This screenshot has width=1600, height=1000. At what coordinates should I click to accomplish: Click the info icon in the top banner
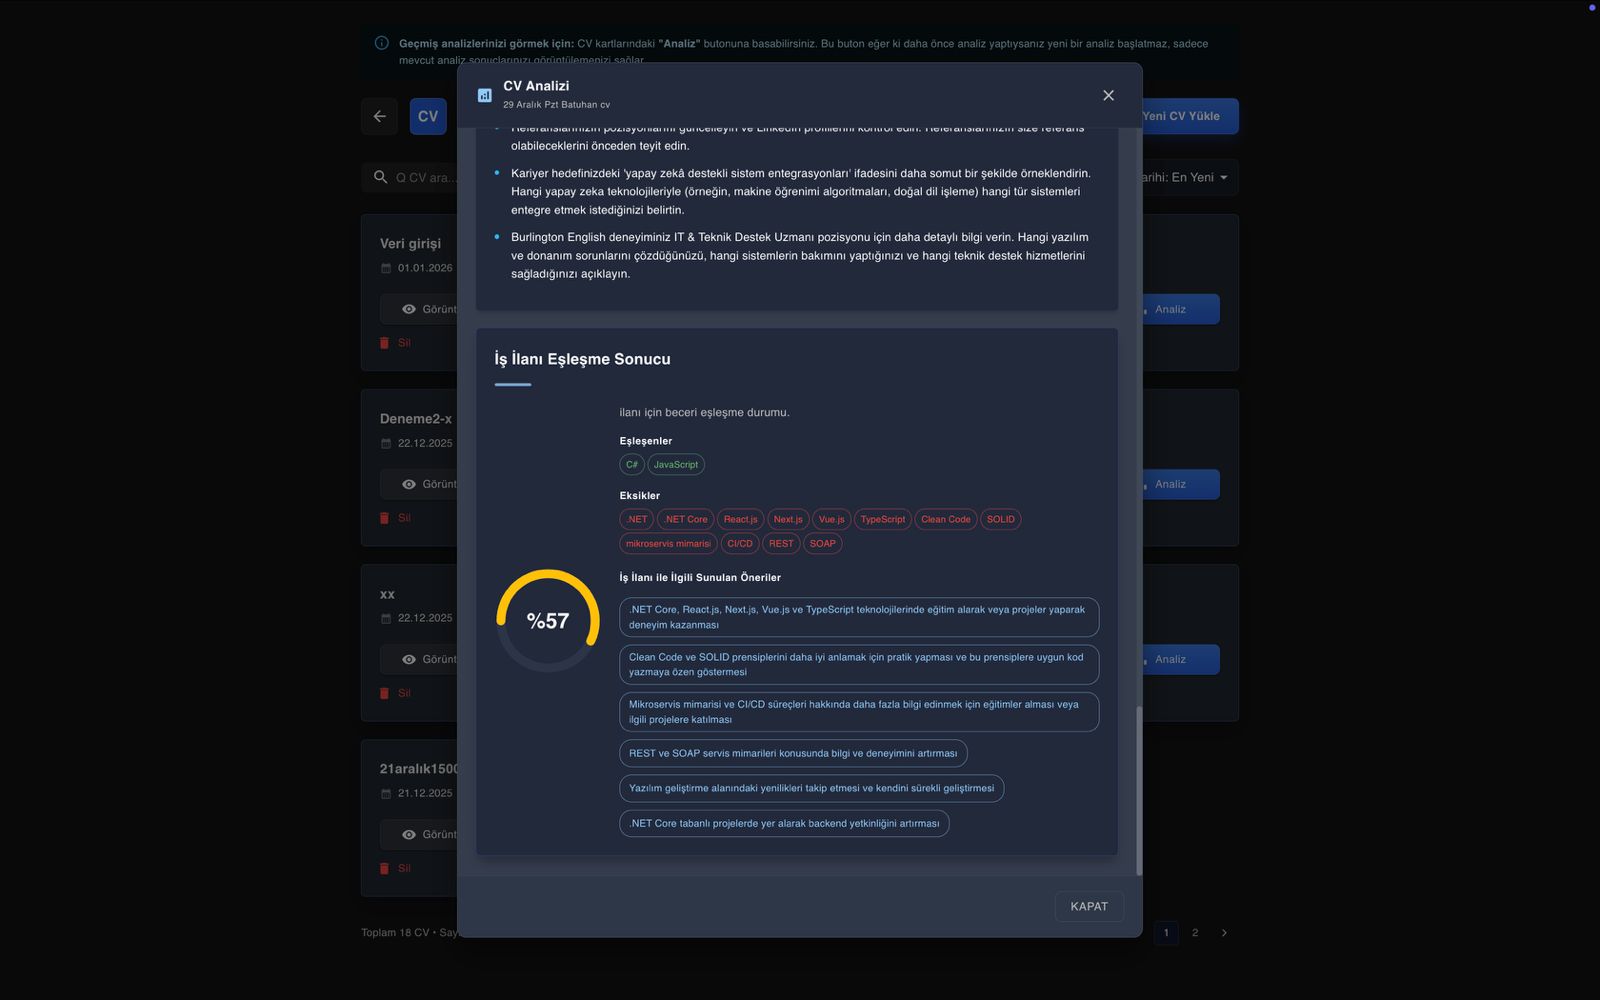(x=381, y=43)
